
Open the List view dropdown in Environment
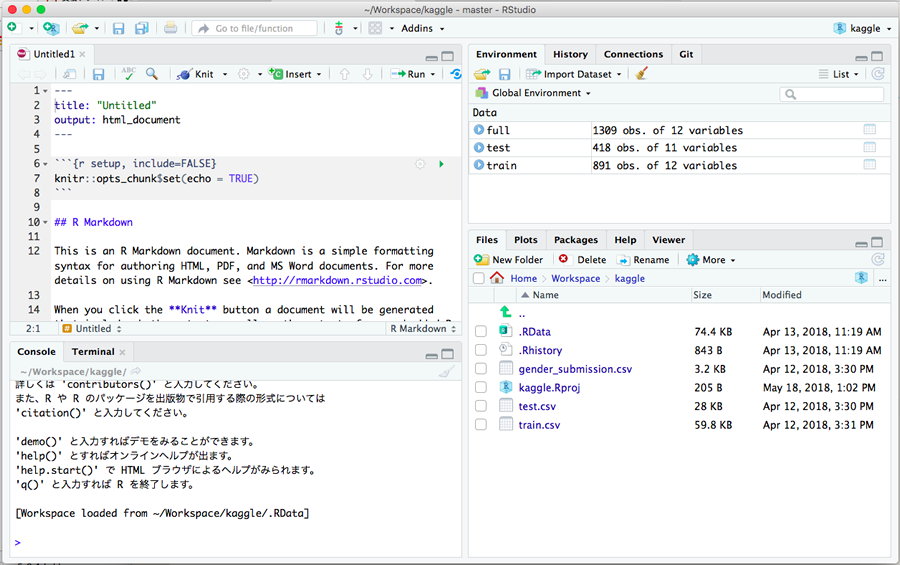click(x=839, y=74)
